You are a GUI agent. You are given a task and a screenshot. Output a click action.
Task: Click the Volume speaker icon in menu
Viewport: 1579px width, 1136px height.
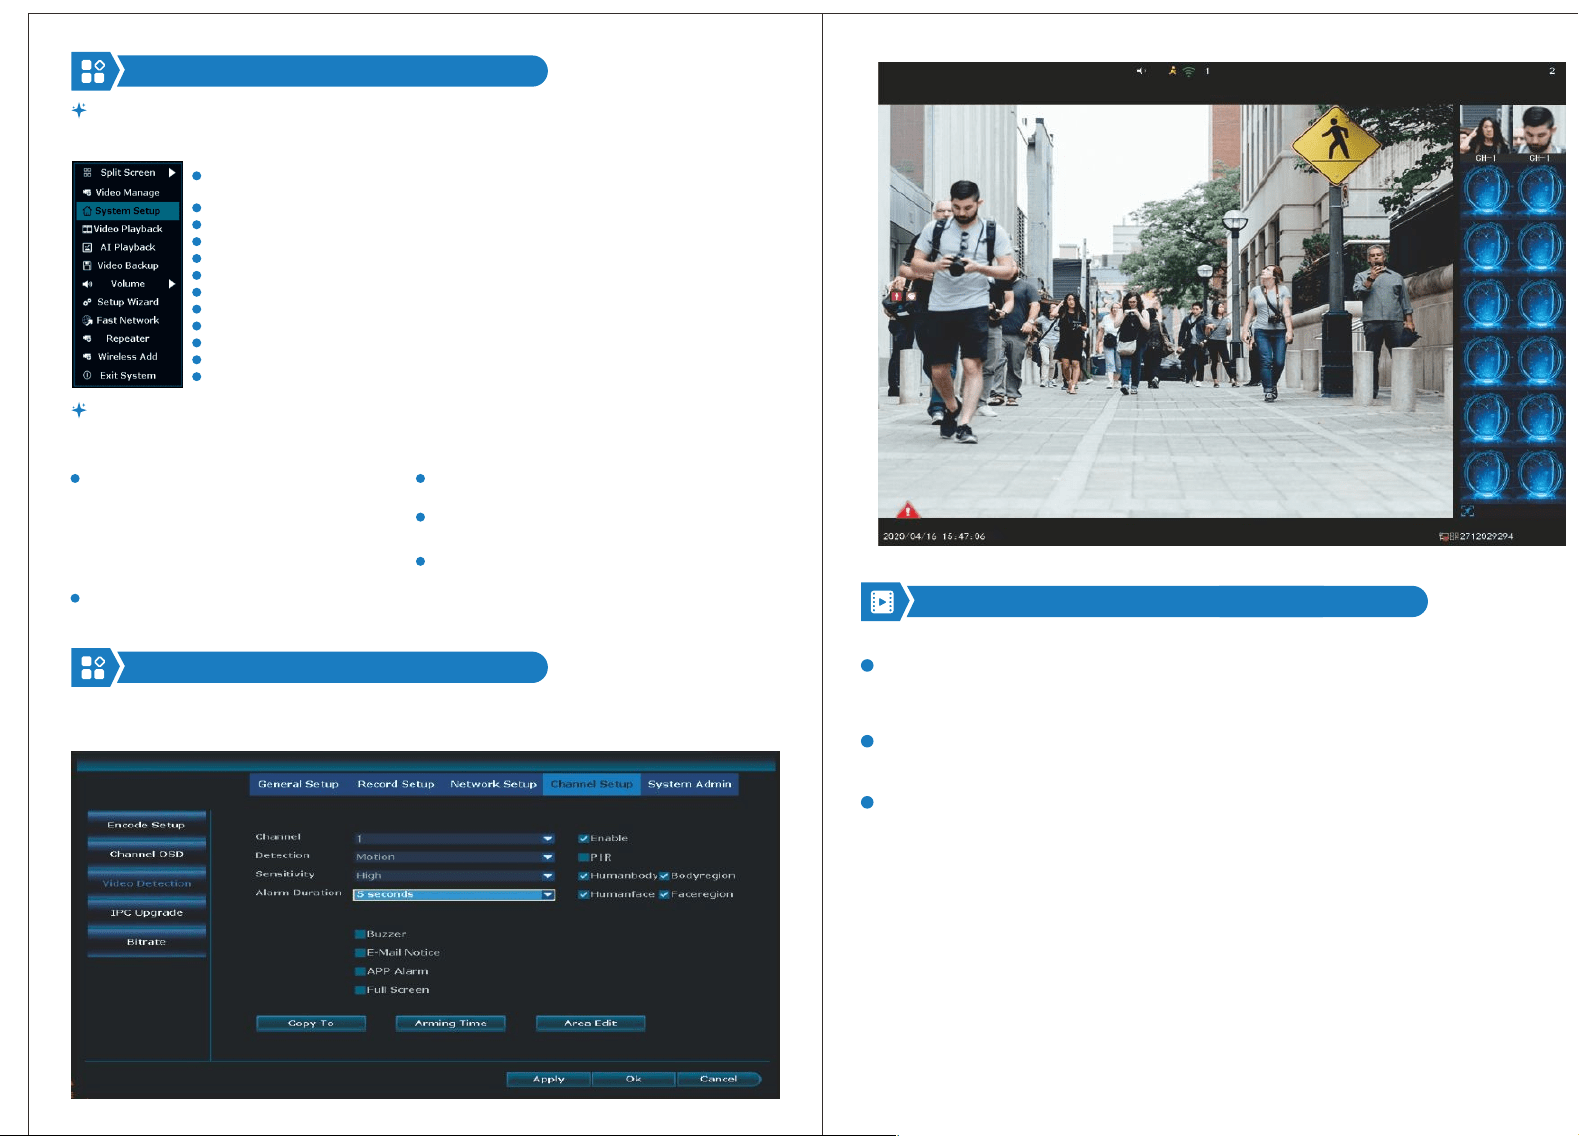tap(87, 284)
